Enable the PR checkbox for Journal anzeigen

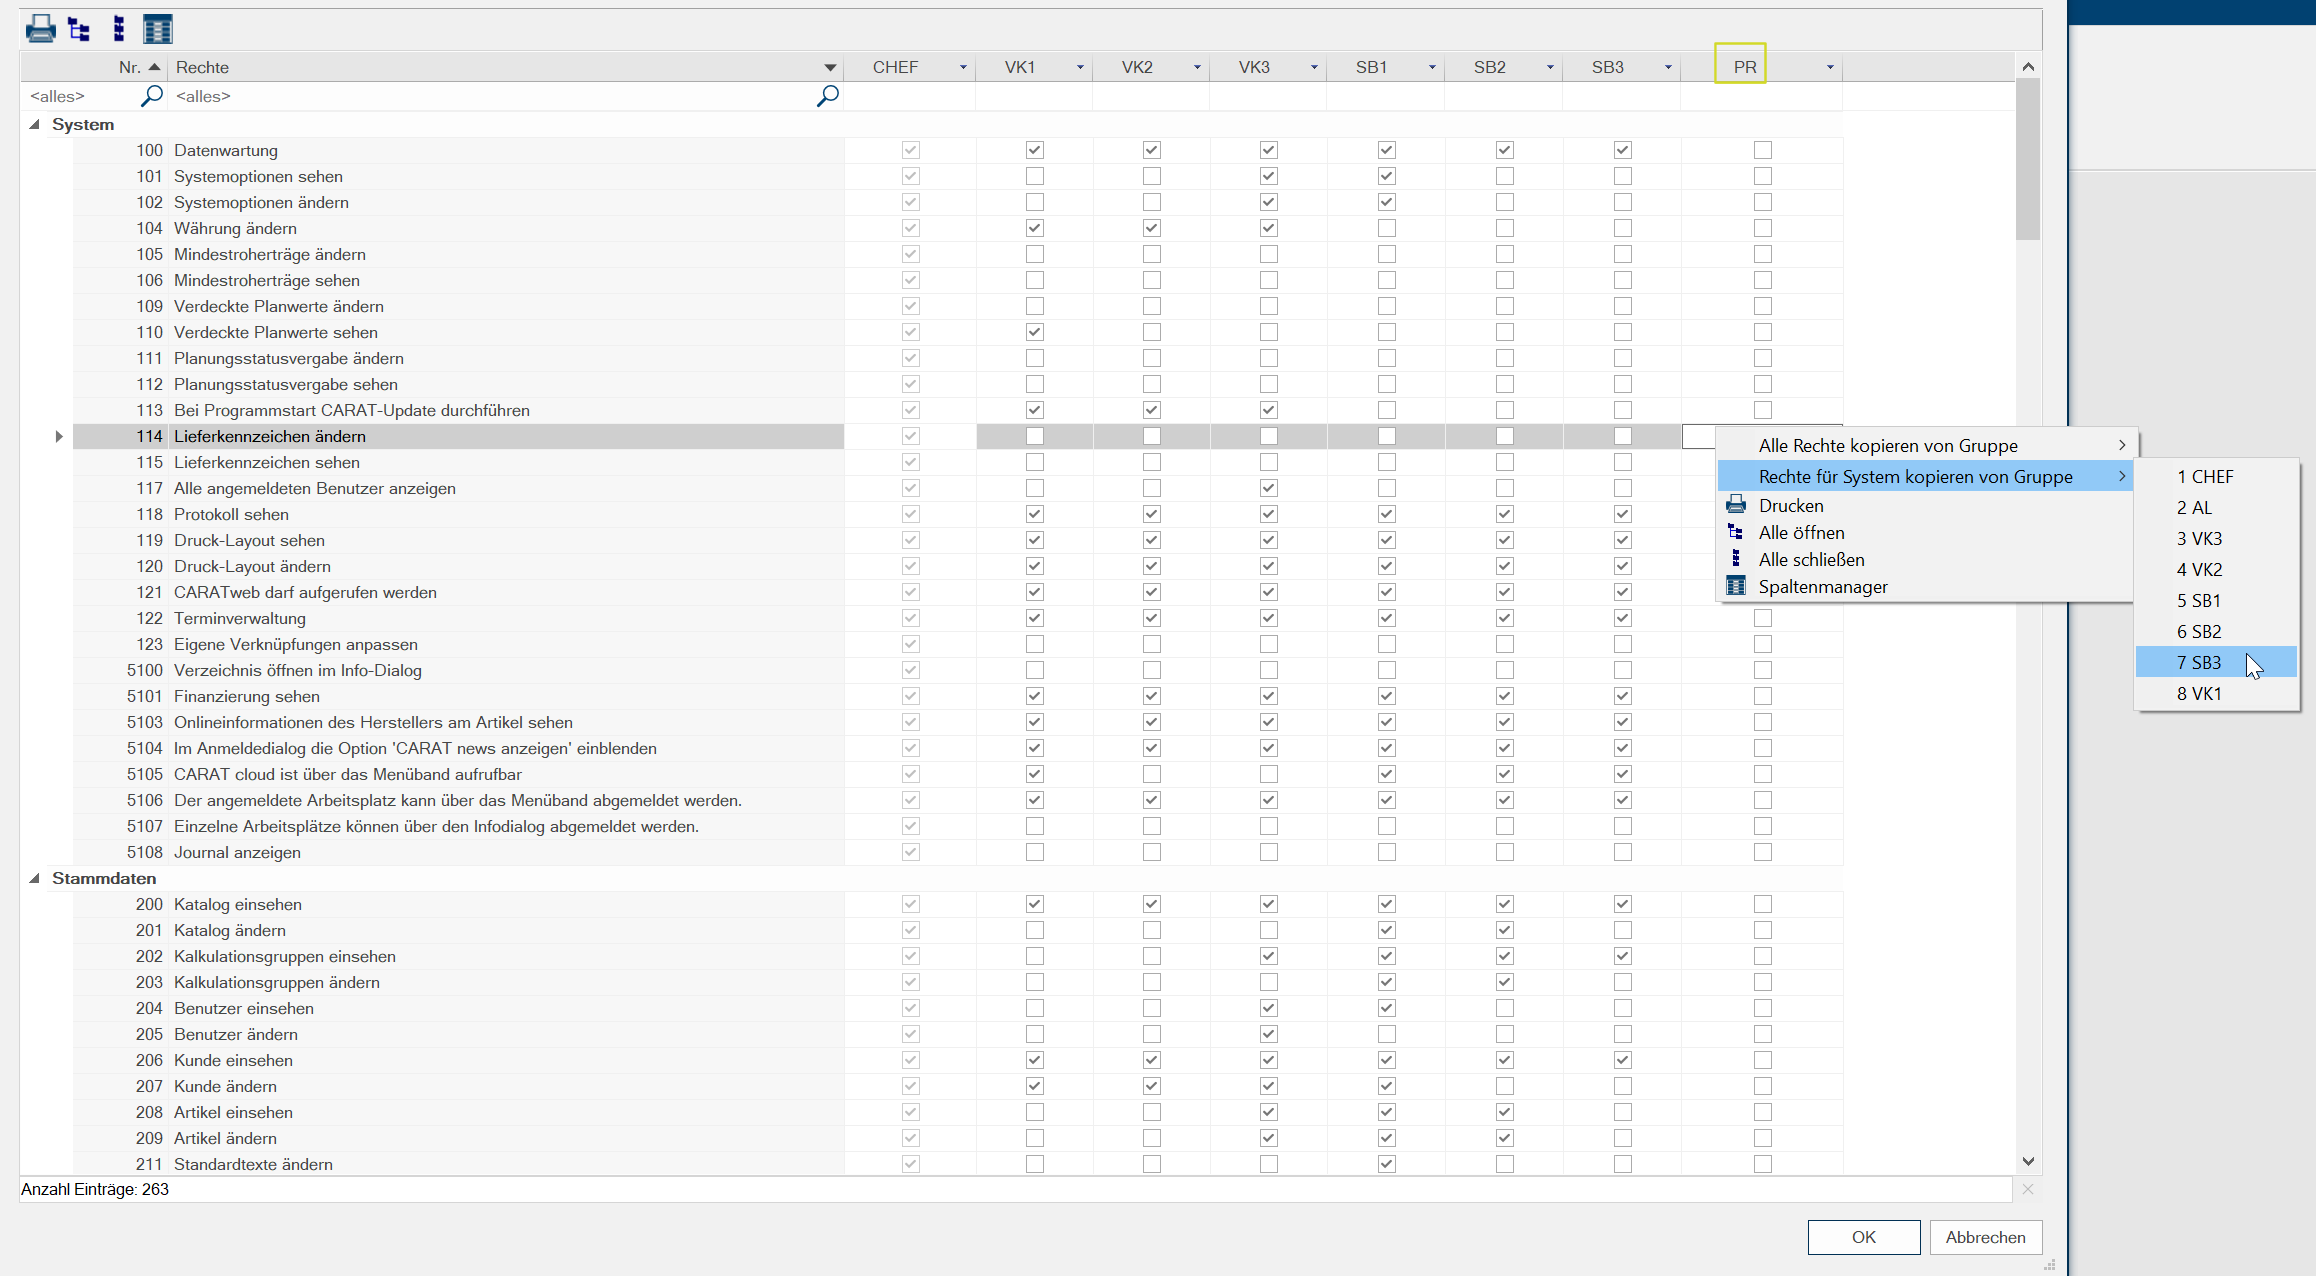(1762, 852)
